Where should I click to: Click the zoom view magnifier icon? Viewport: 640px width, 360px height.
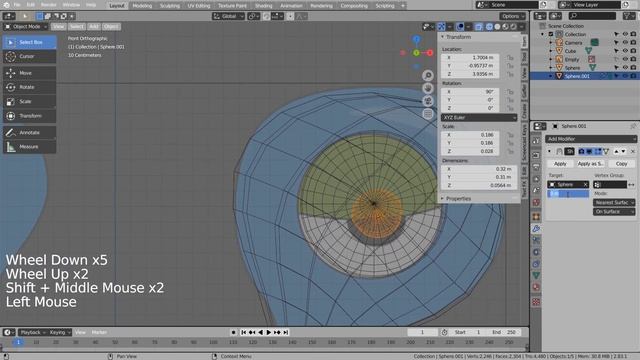[428, 76]
